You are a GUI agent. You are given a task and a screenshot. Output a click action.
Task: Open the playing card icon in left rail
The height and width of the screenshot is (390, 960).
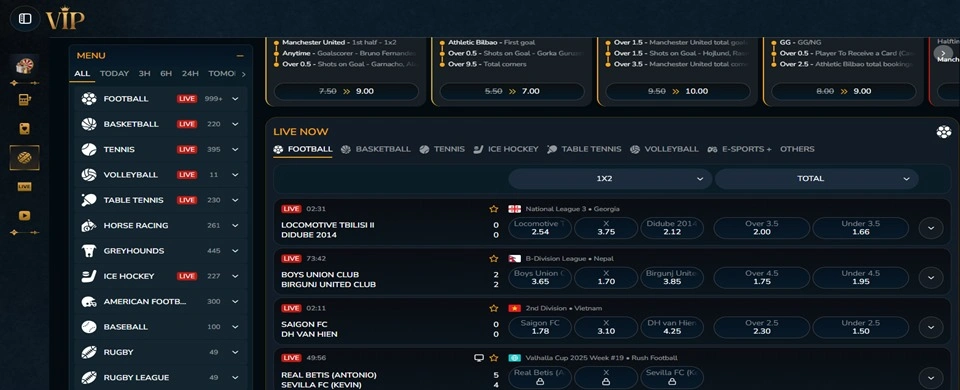pyautogui.click(x=24, y=129)
